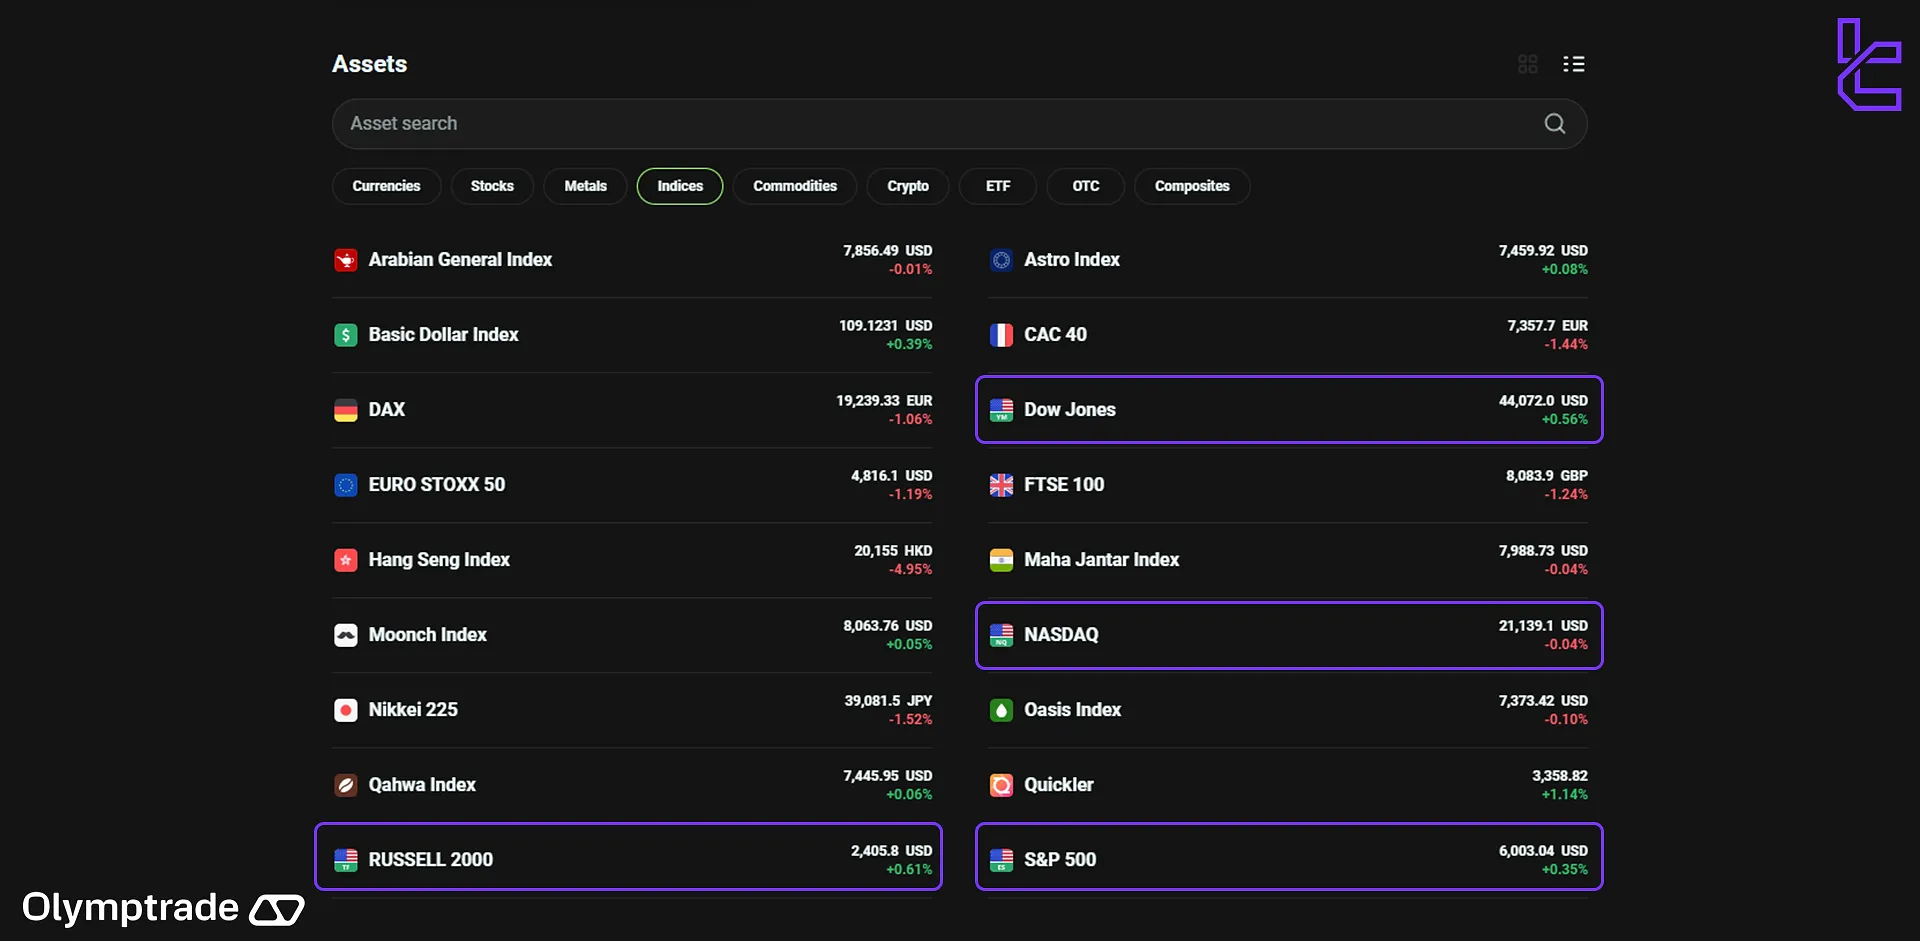Click the 8,083.9 GBP price value
This screenshot has width=1920, height=941.
(x=1547, y=476)
